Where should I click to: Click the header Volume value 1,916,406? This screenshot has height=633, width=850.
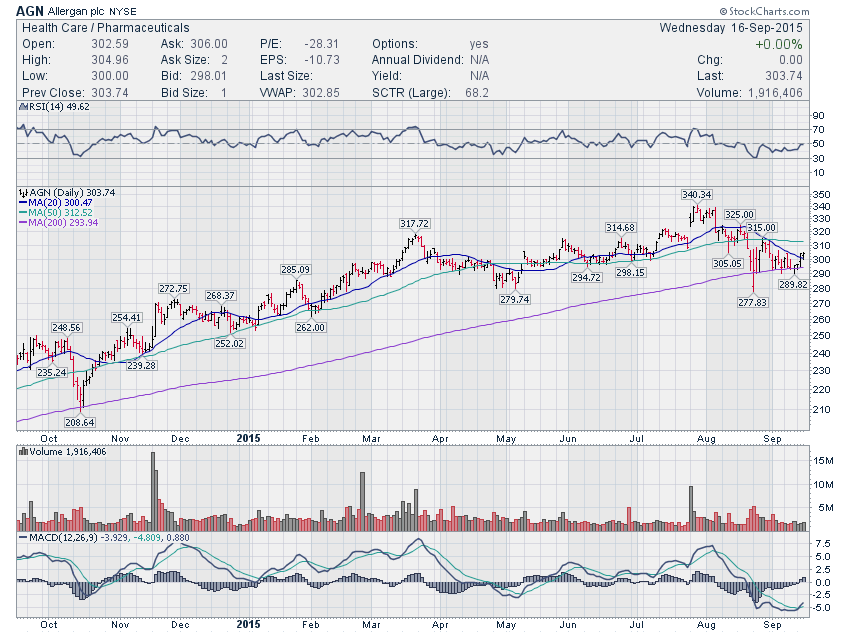pyautogui.click(x=775, y=93)
